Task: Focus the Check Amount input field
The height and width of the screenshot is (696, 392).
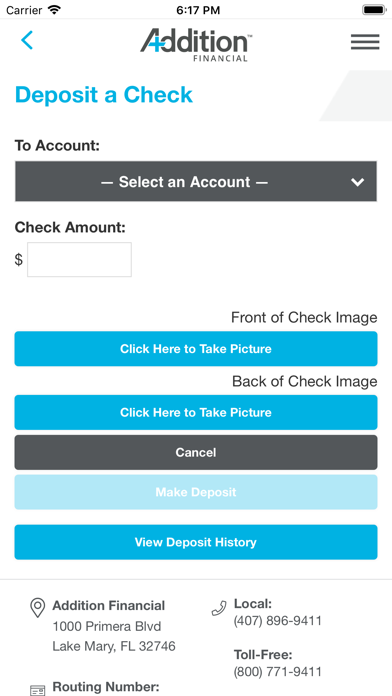Action: [x=79, y=260]
